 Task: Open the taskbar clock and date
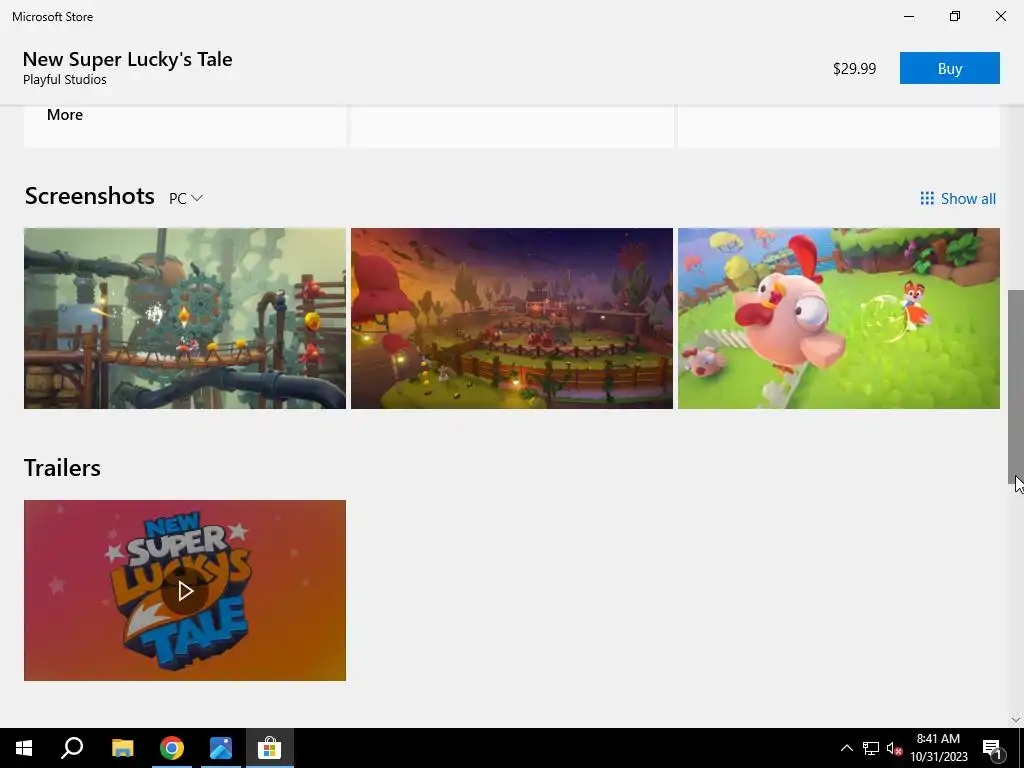click(939, 748)
